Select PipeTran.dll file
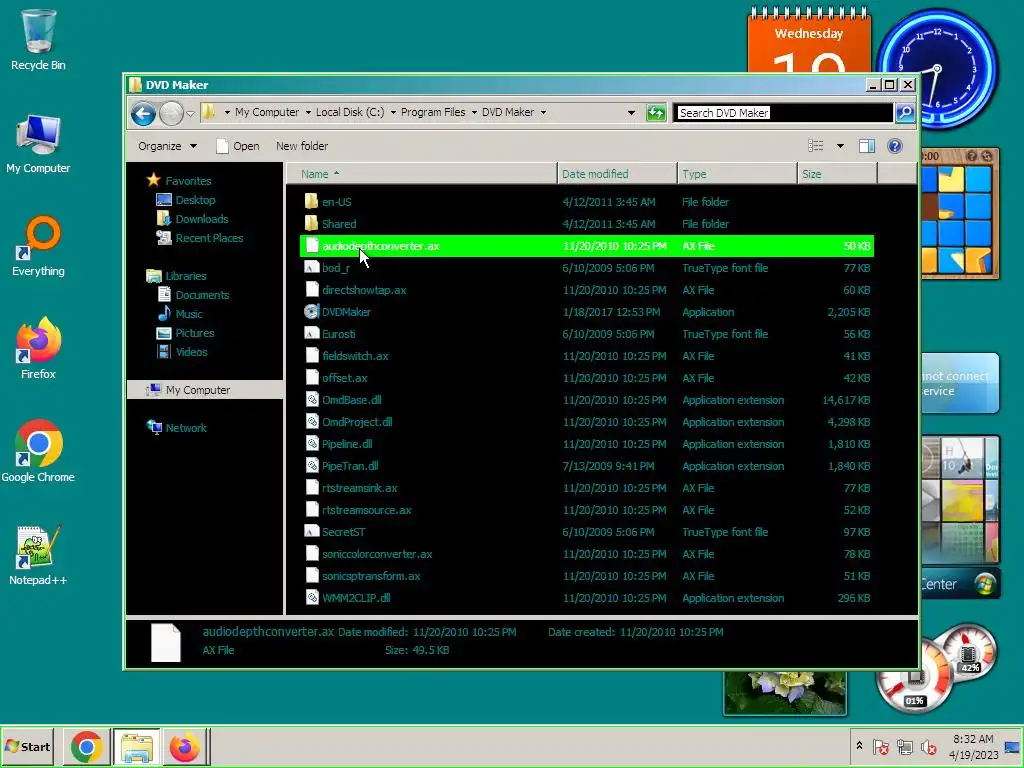The image size is (1024, 768). (x=342, y=466)
